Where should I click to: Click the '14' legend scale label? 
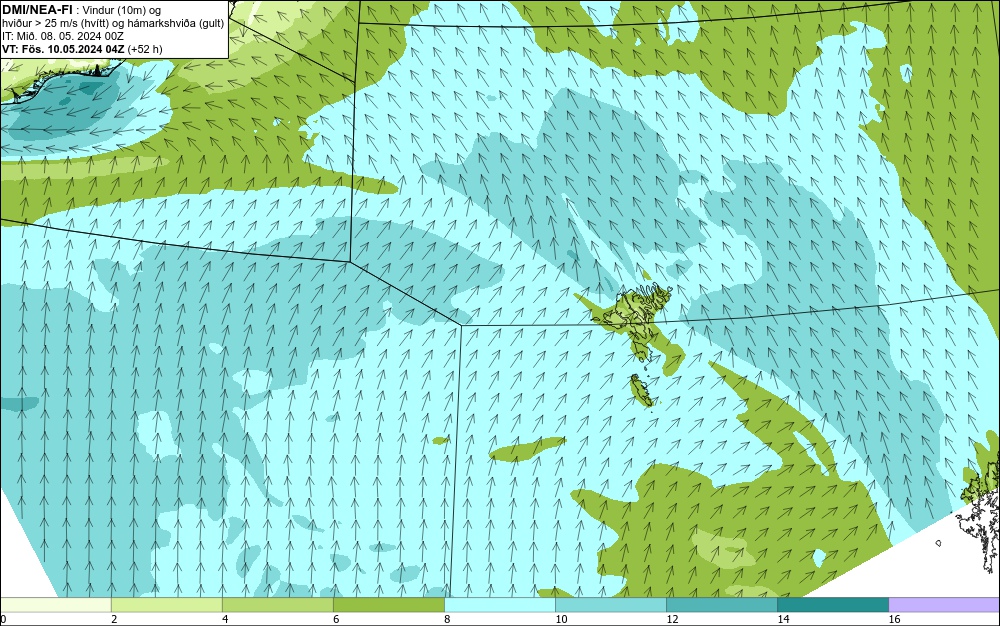(783, 619)
